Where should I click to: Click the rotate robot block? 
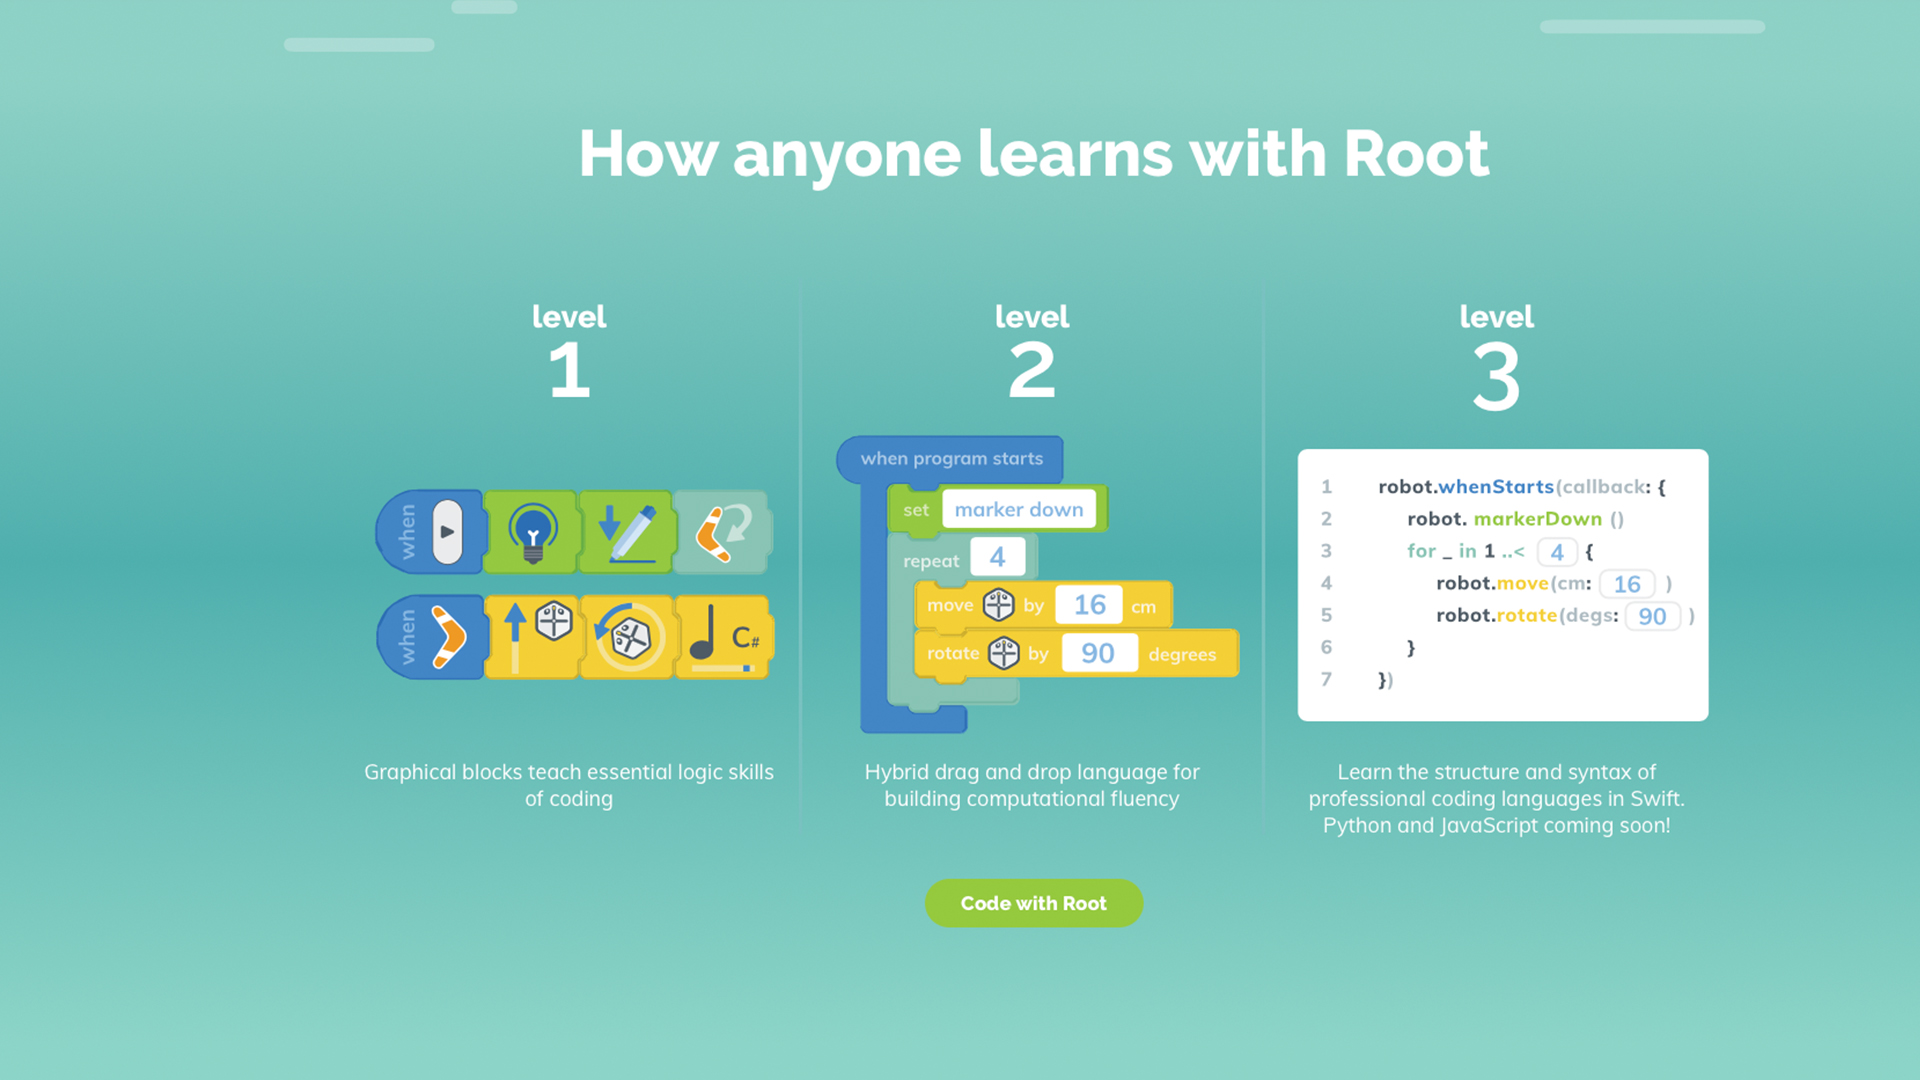627,637
